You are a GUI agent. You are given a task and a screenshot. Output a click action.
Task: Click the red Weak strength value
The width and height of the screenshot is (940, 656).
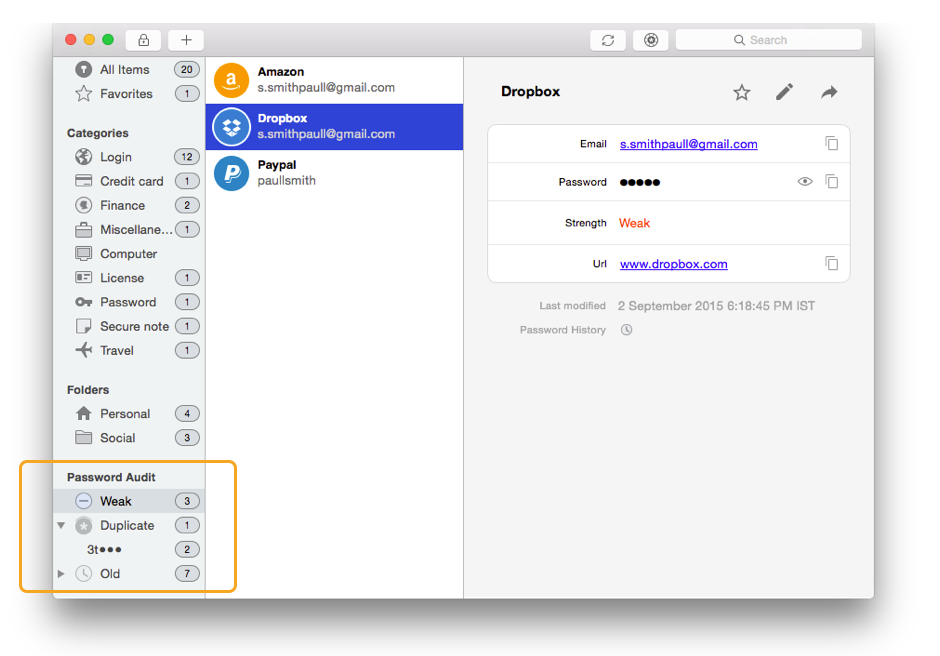634,223
